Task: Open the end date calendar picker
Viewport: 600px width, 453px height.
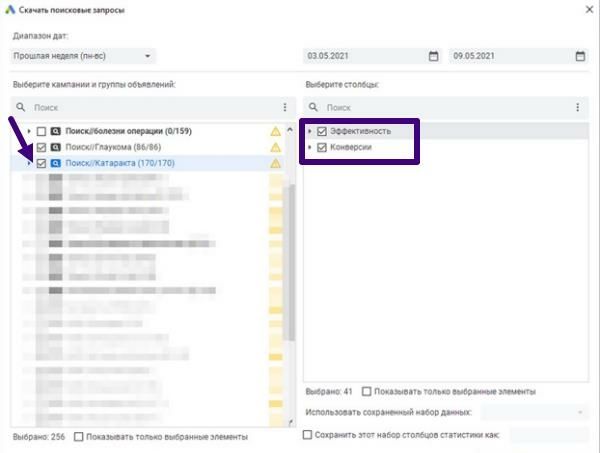Action: pos(580,56)
